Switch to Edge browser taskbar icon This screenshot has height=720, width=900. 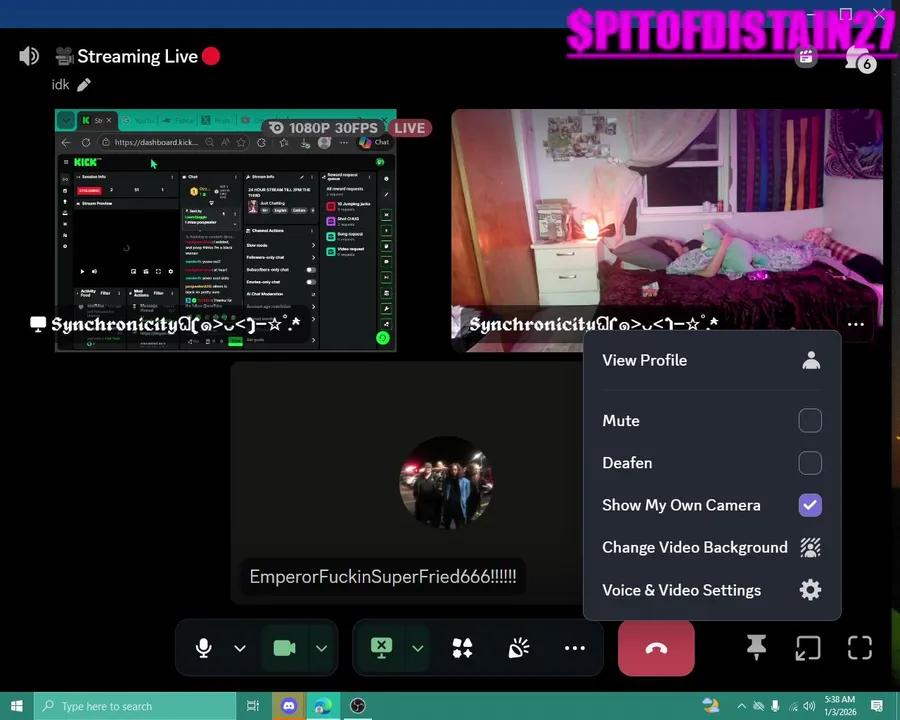coord(323,706)
